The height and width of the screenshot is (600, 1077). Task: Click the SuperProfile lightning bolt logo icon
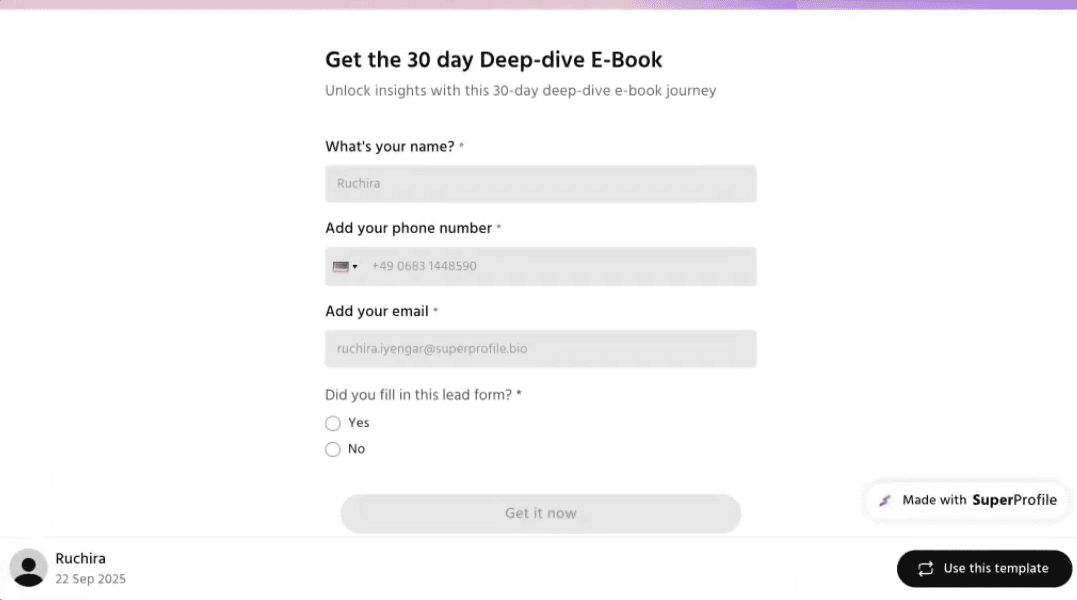(885, 500)
